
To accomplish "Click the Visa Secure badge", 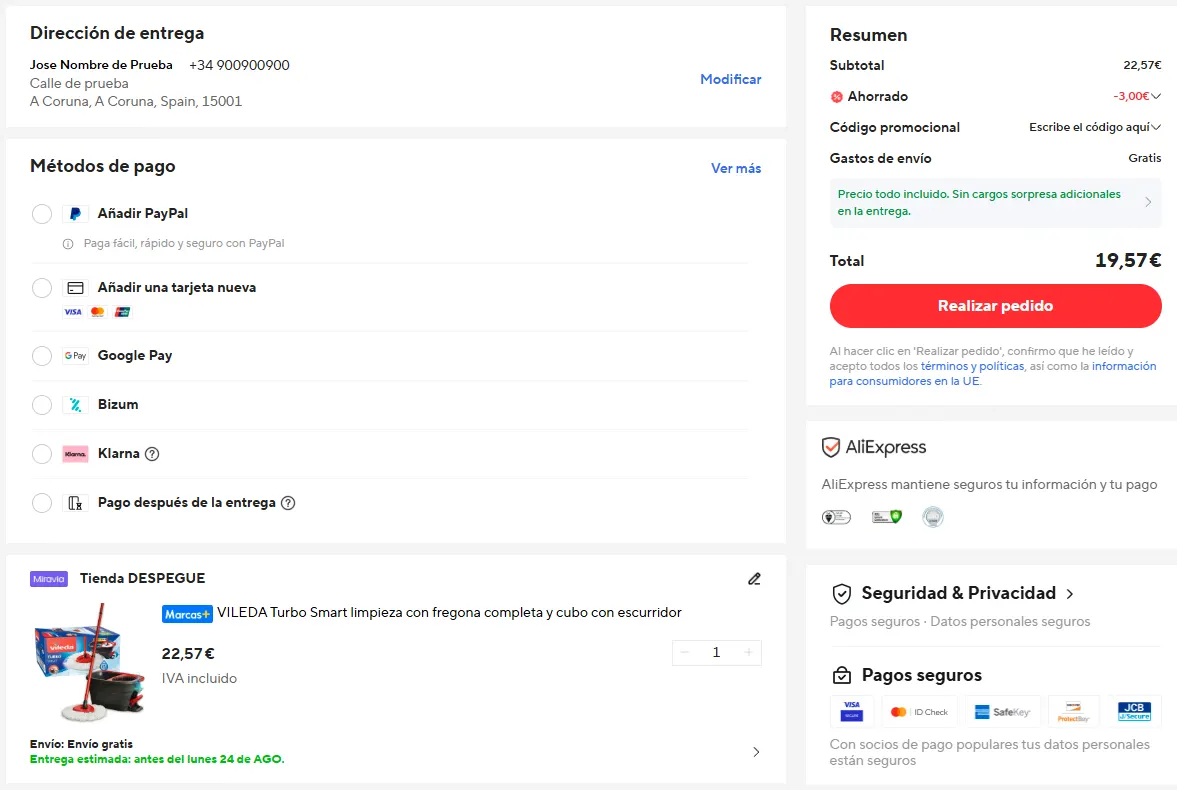I will tap(852, 711).
